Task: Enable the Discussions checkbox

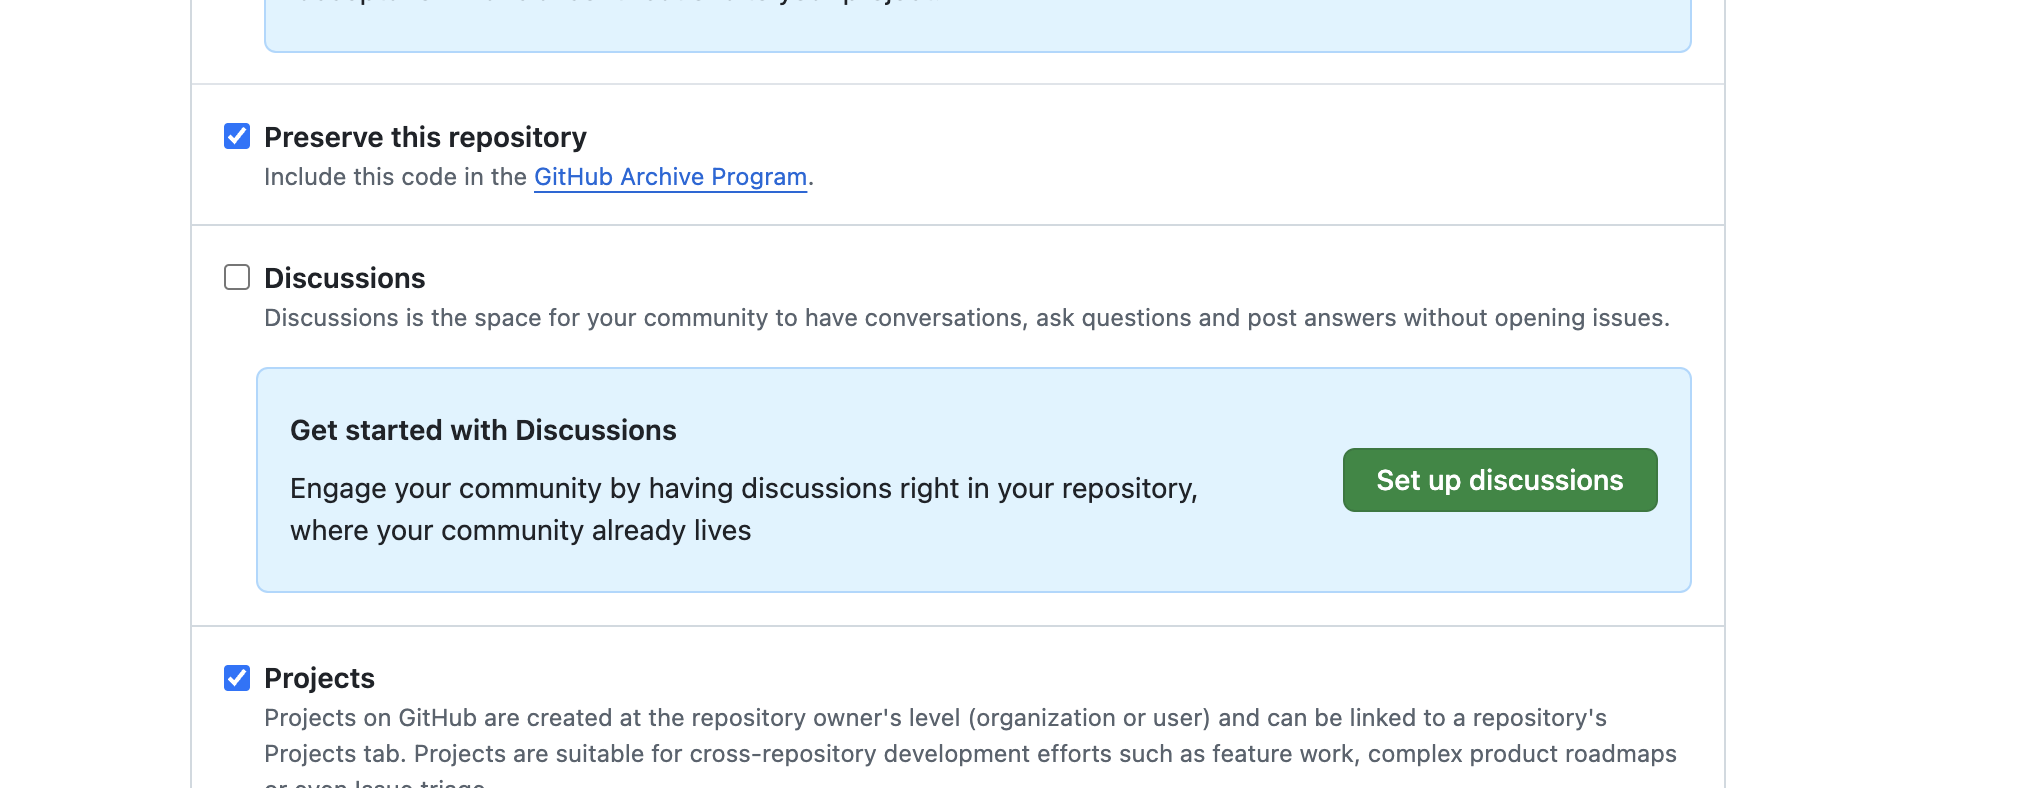Action: (x=237, y=277)
